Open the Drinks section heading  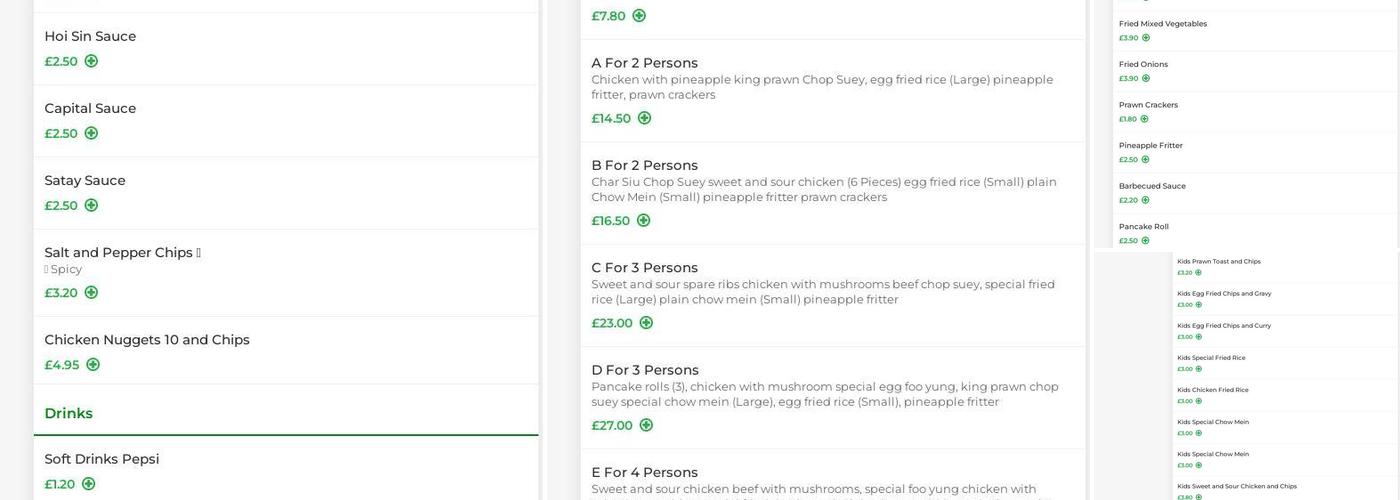coord(68,413)
